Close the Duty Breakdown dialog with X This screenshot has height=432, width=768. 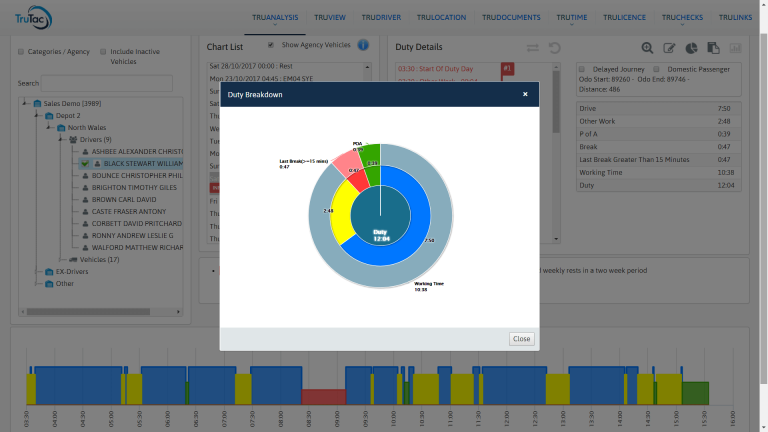(525, 94)
